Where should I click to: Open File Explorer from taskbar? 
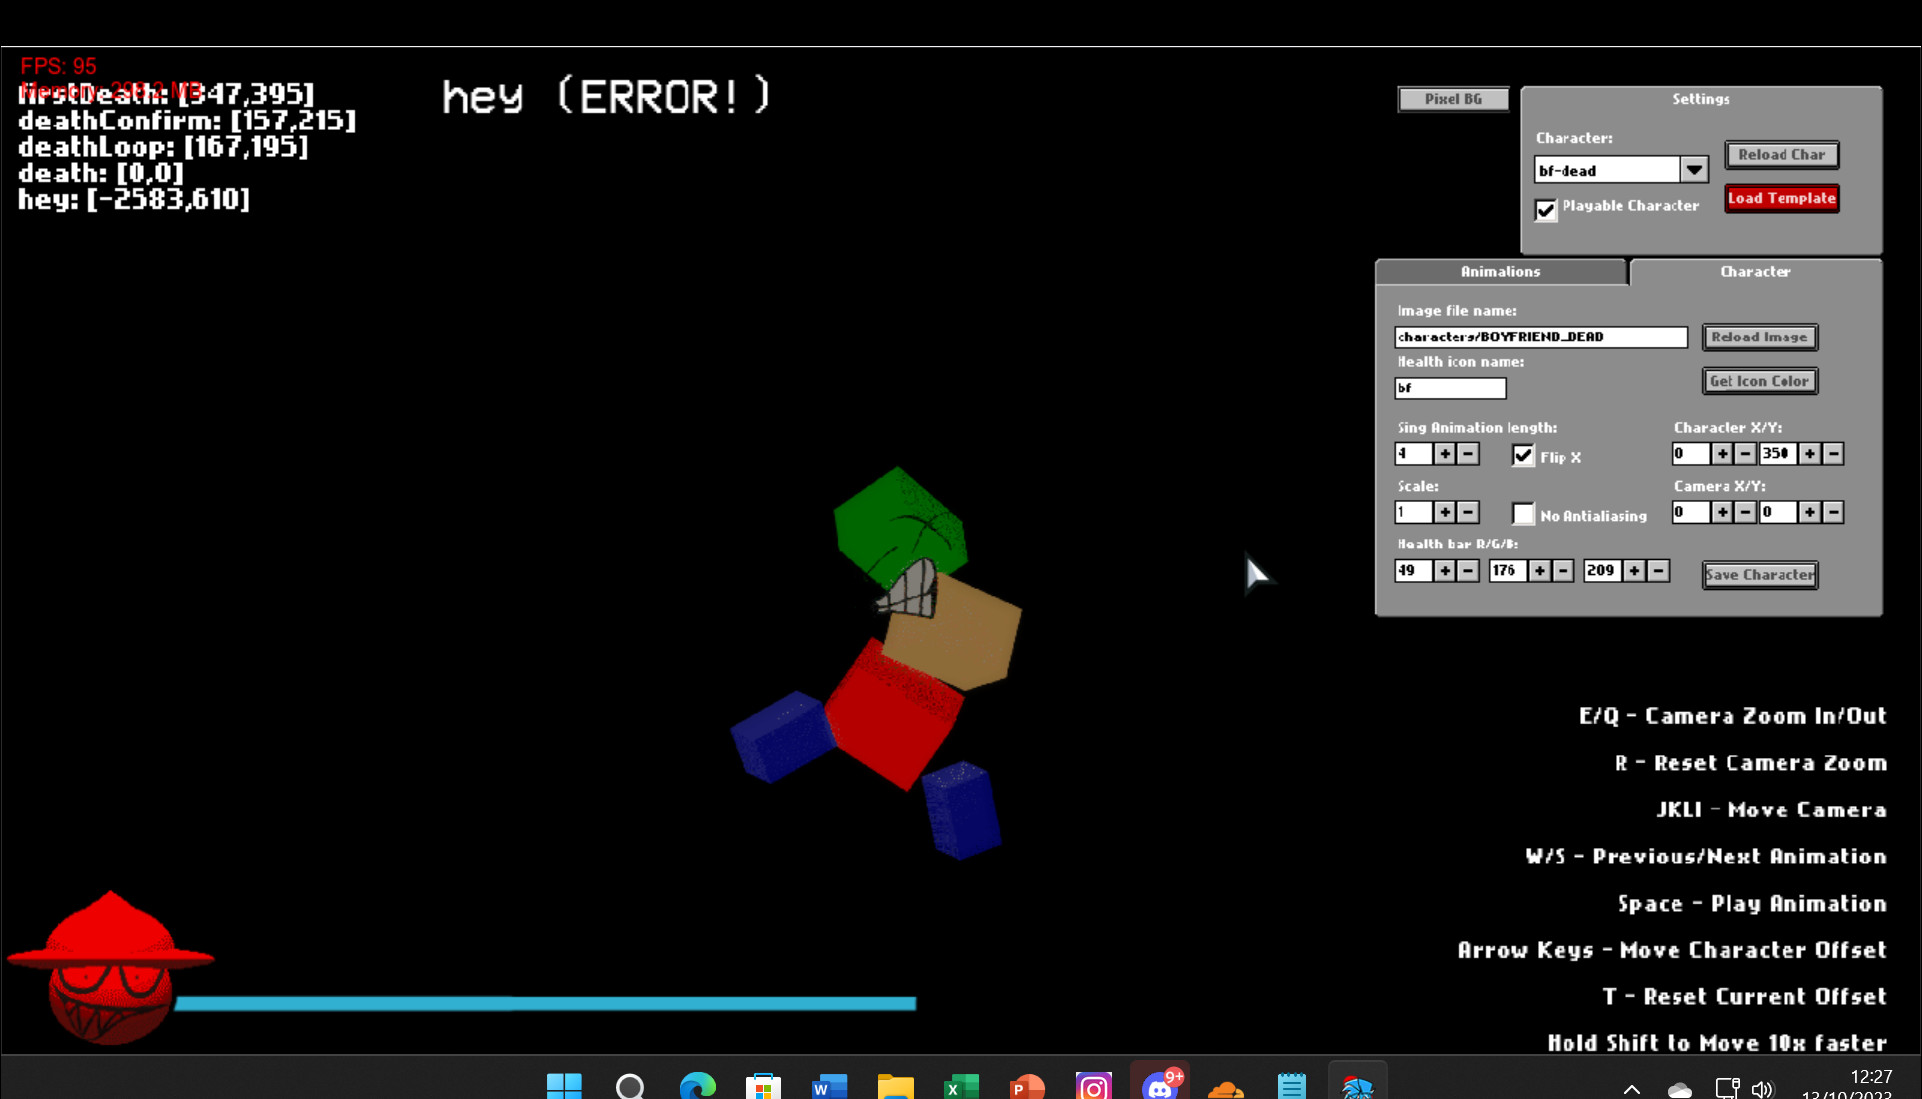tap(895, 1085)
